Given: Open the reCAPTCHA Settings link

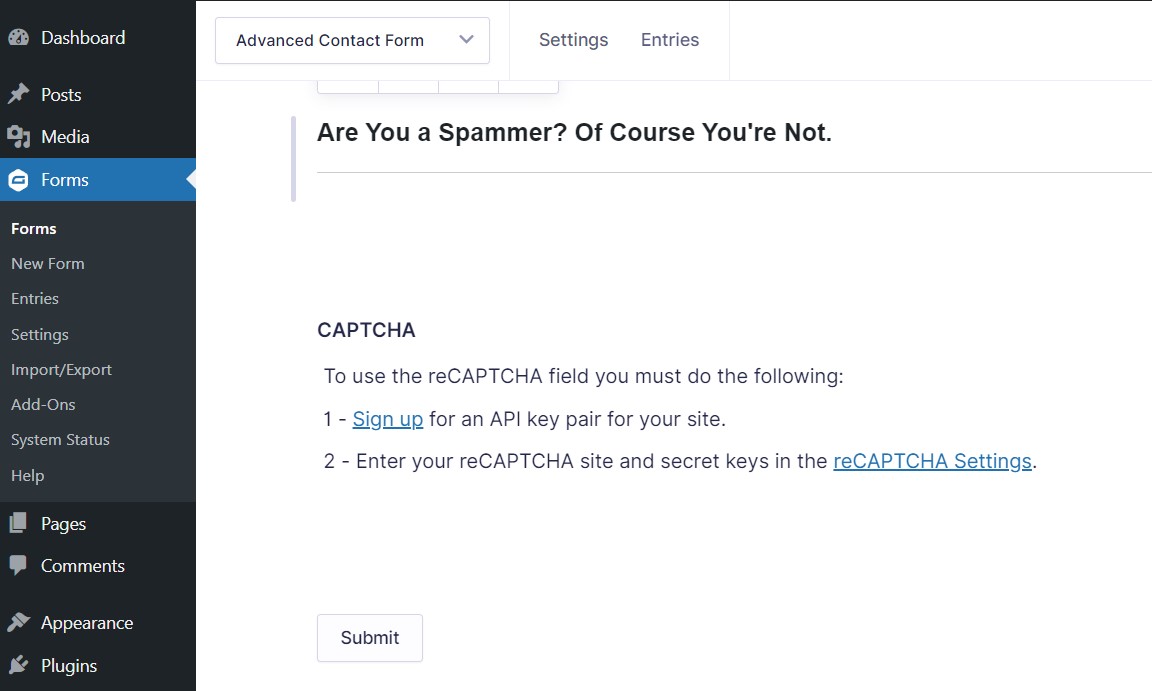Looking at the screenshot, I should click(x=931, y=460).
